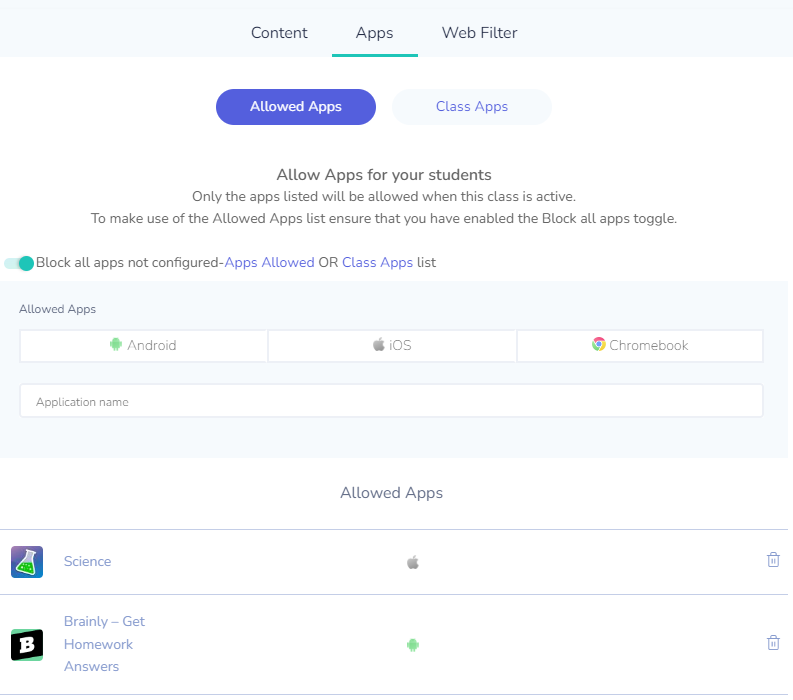The height and width of the screenshot is (700, 793).
Task: Follow the Apps Allowed link
Action: 269,262
